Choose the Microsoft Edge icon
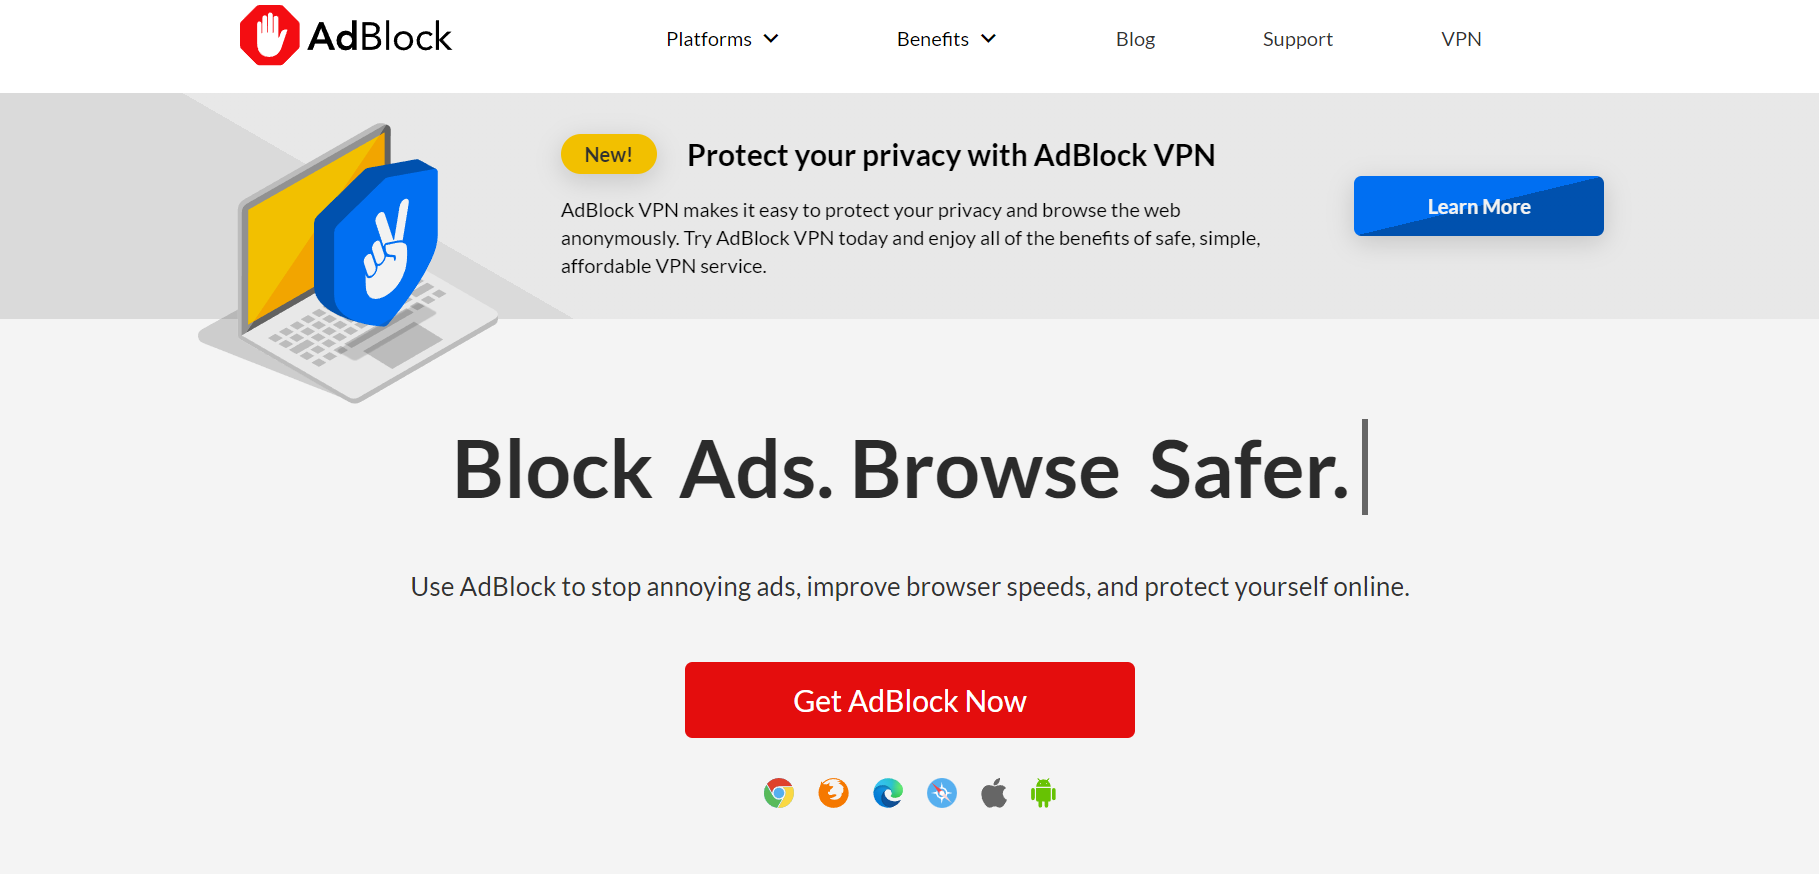 888,793
